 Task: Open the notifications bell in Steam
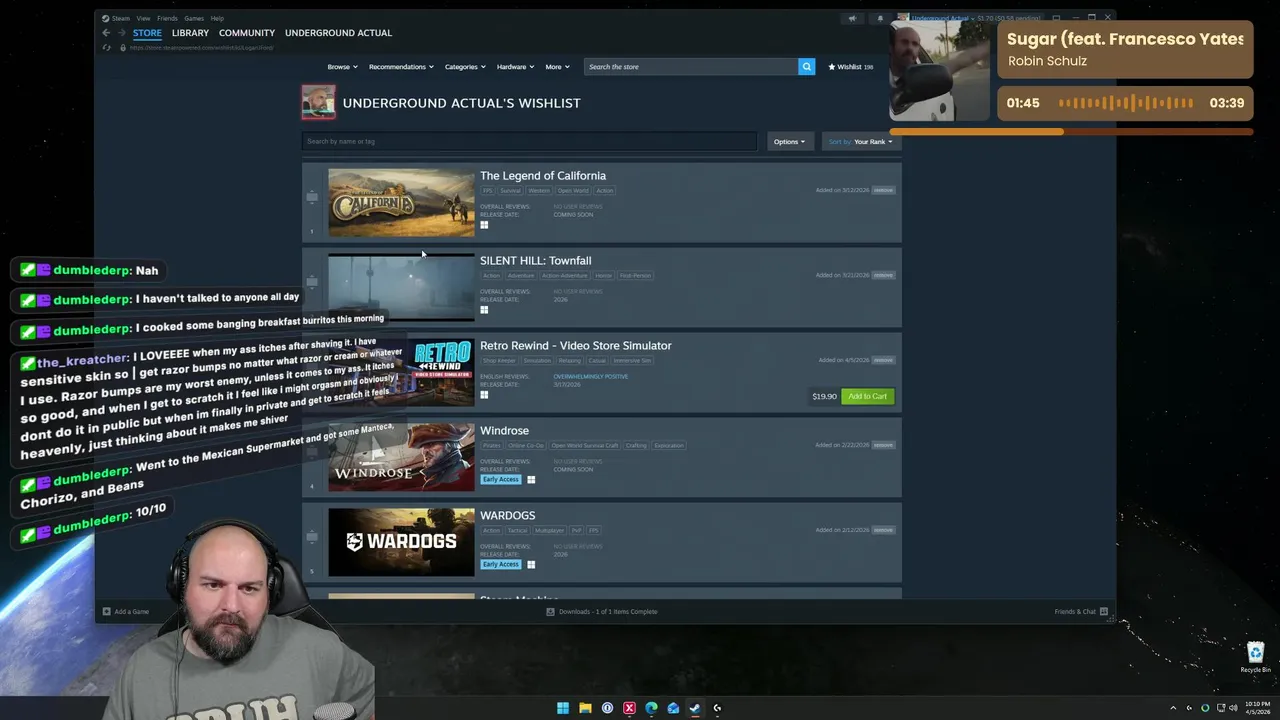click(x=880, y=18)
